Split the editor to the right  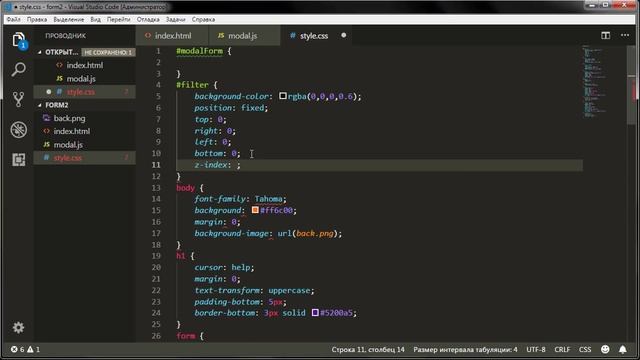[605, 36]
